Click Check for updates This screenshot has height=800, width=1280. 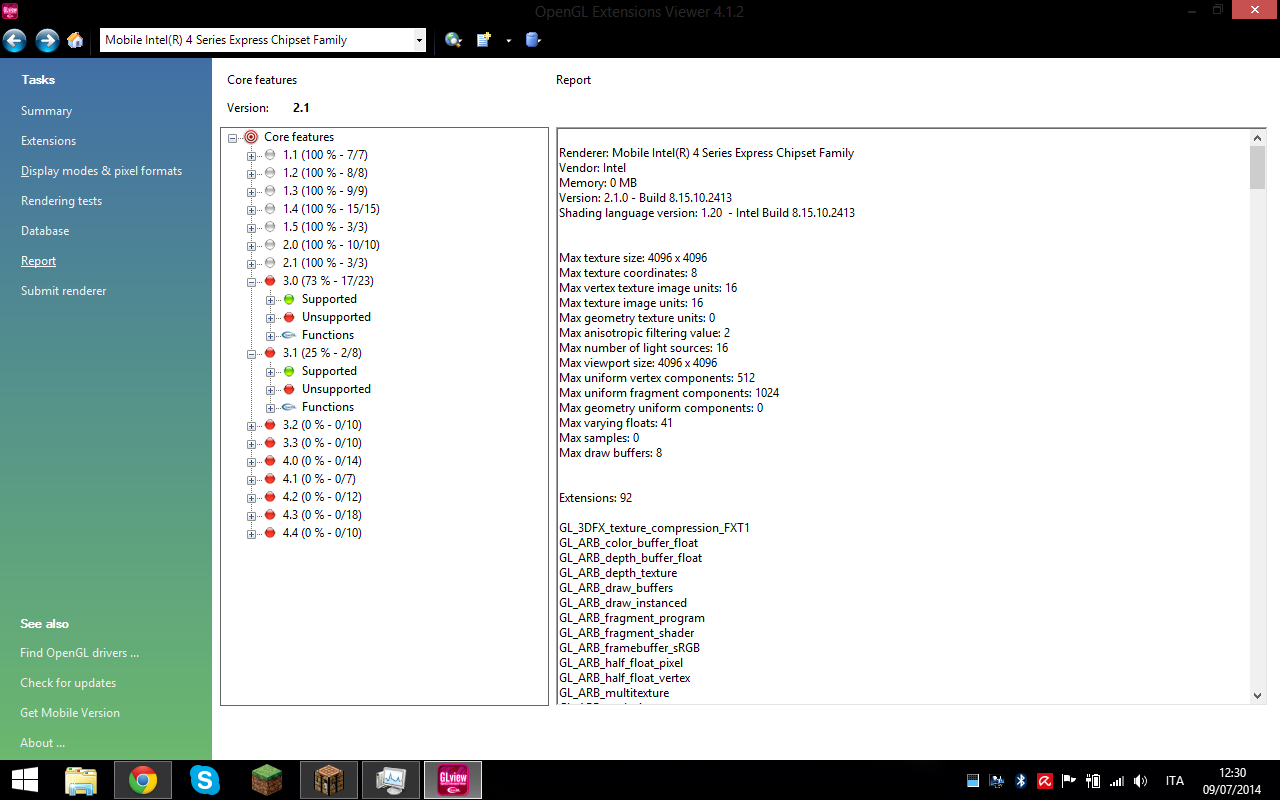[68, 683]
